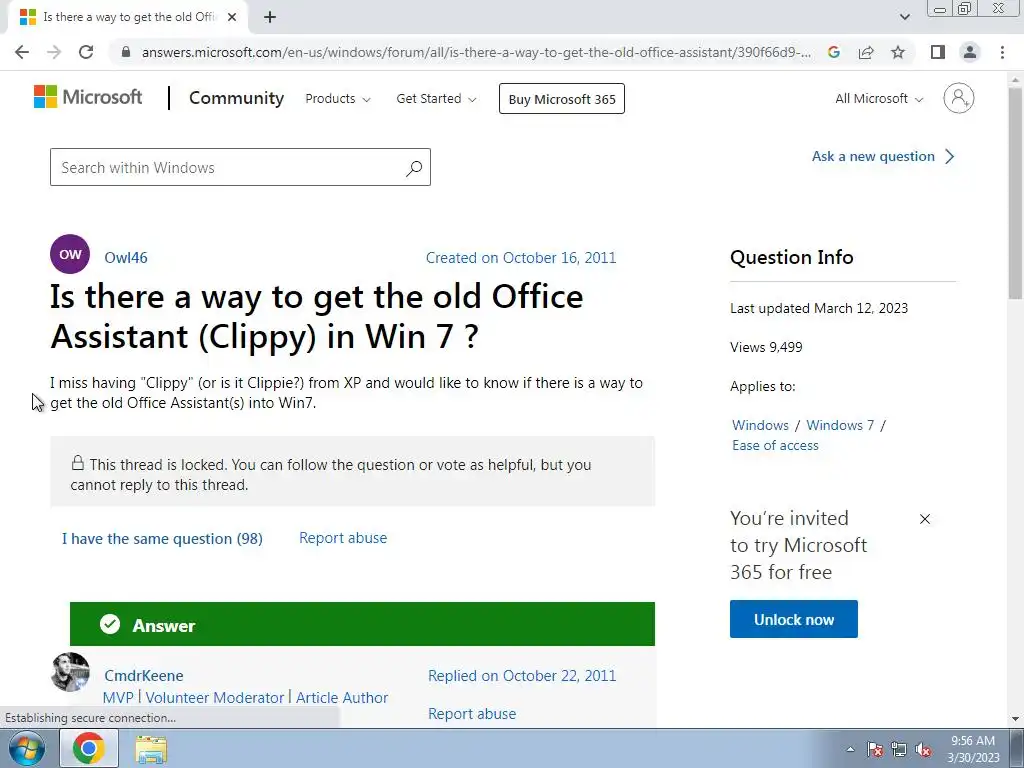Viewport: 1024px width, 768px height.
Task: Open the Ease of access link
Action: point(775,445)
